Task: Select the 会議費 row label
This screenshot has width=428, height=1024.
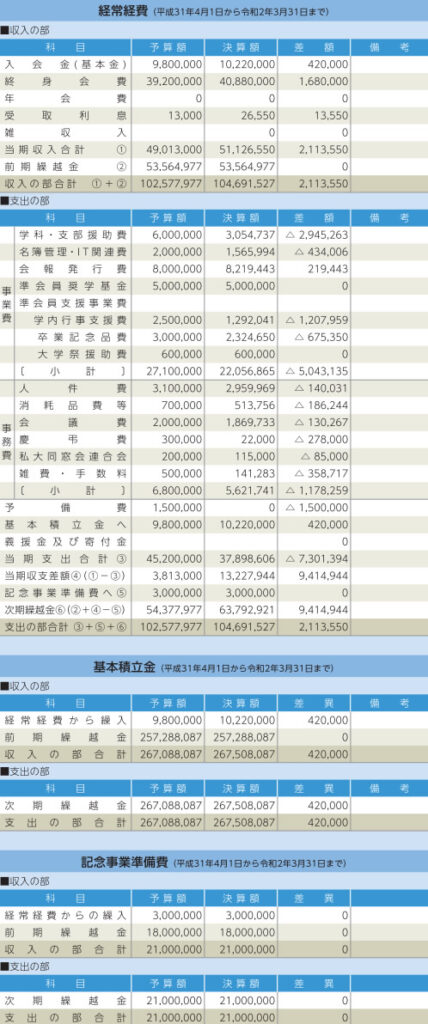Action: click(73, 423)
